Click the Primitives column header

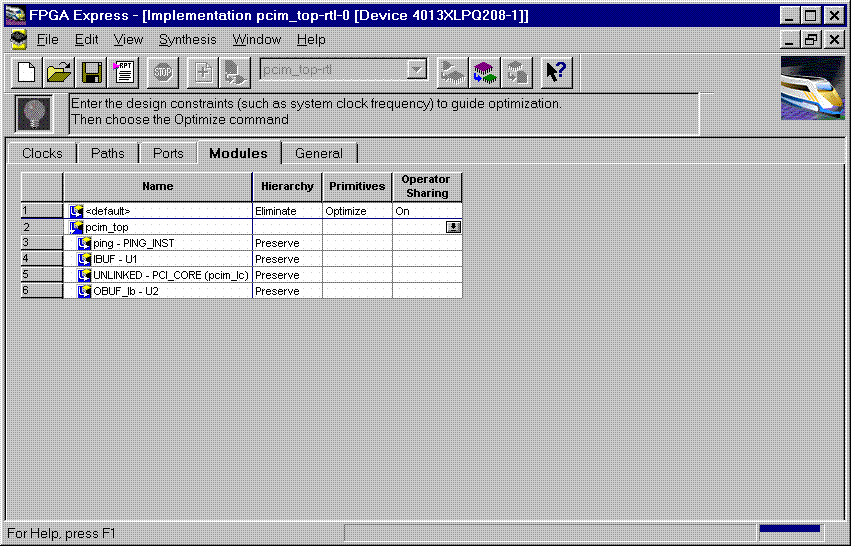point(357,186)
